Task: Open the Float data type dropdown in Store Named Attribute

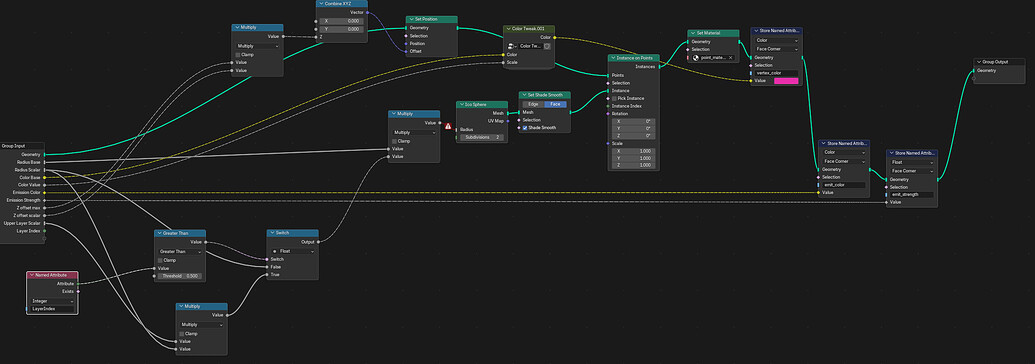Action: point(912,162)
